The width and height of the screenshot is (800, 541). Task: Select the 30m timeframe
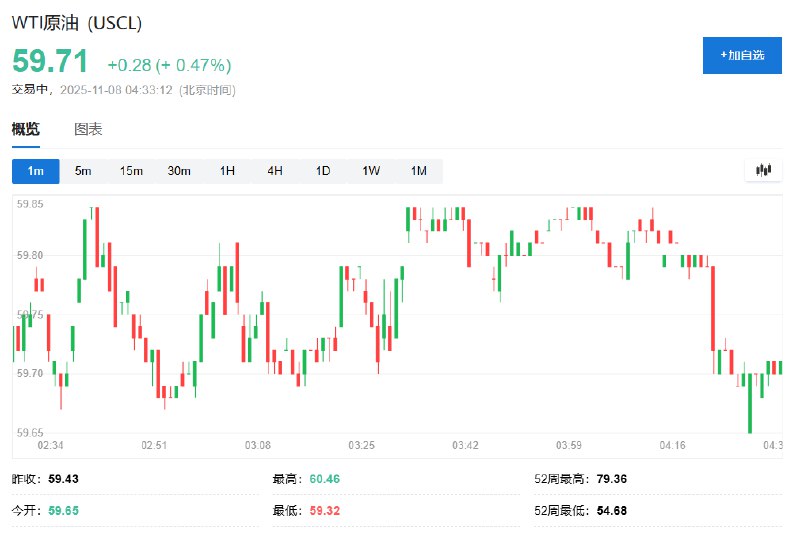(x=179, y=171)
